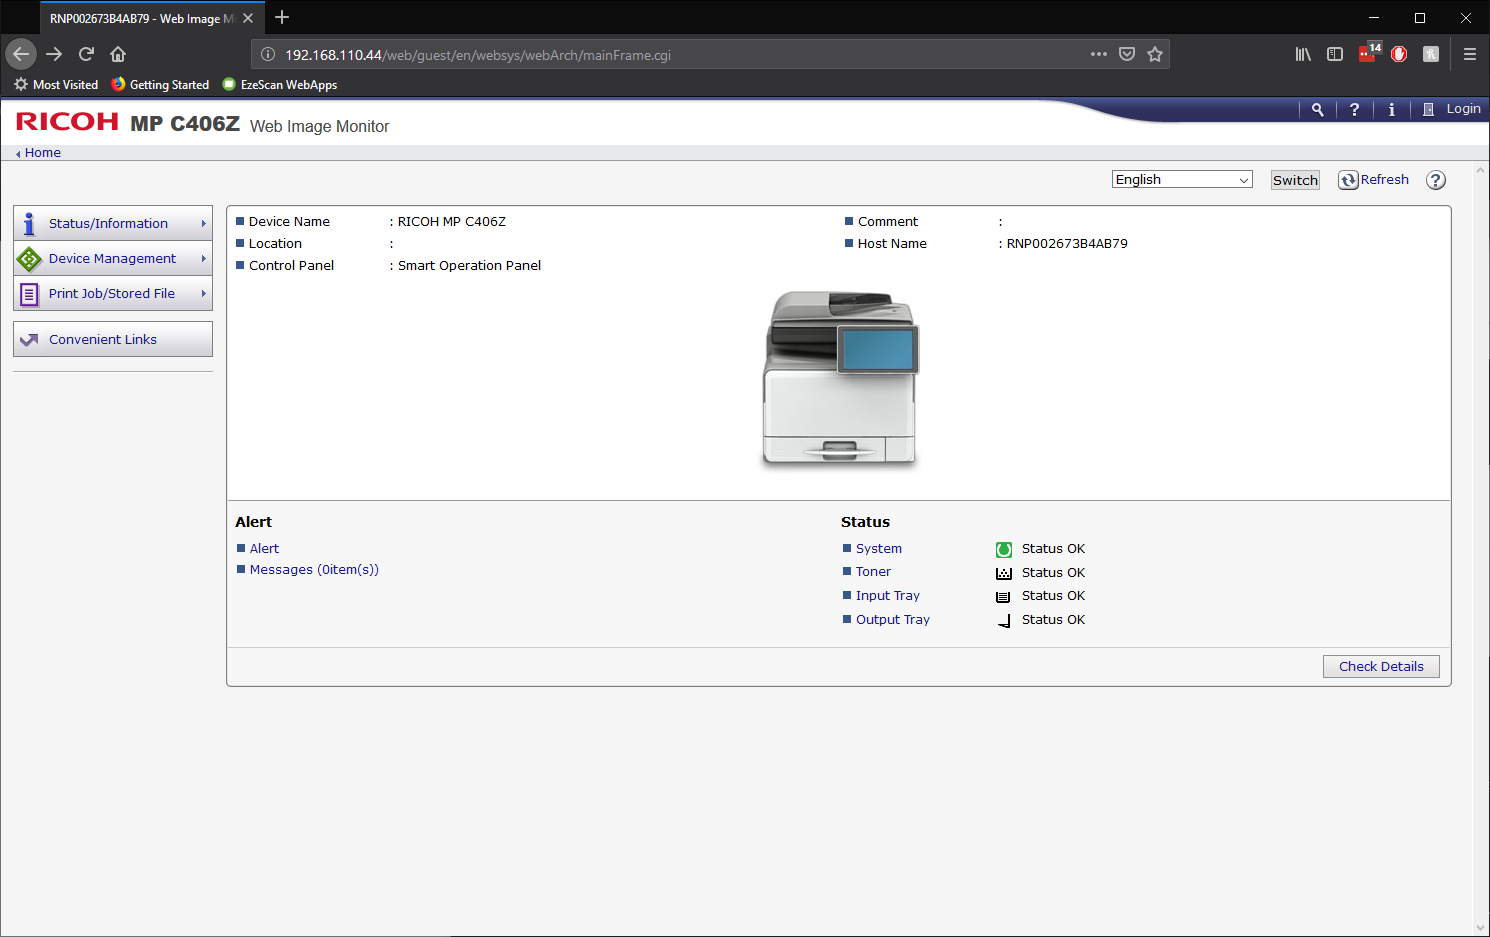Screen dimensions: 1490x937
Task: Open the language dropdown showing English
Action: pos(1181,180)
